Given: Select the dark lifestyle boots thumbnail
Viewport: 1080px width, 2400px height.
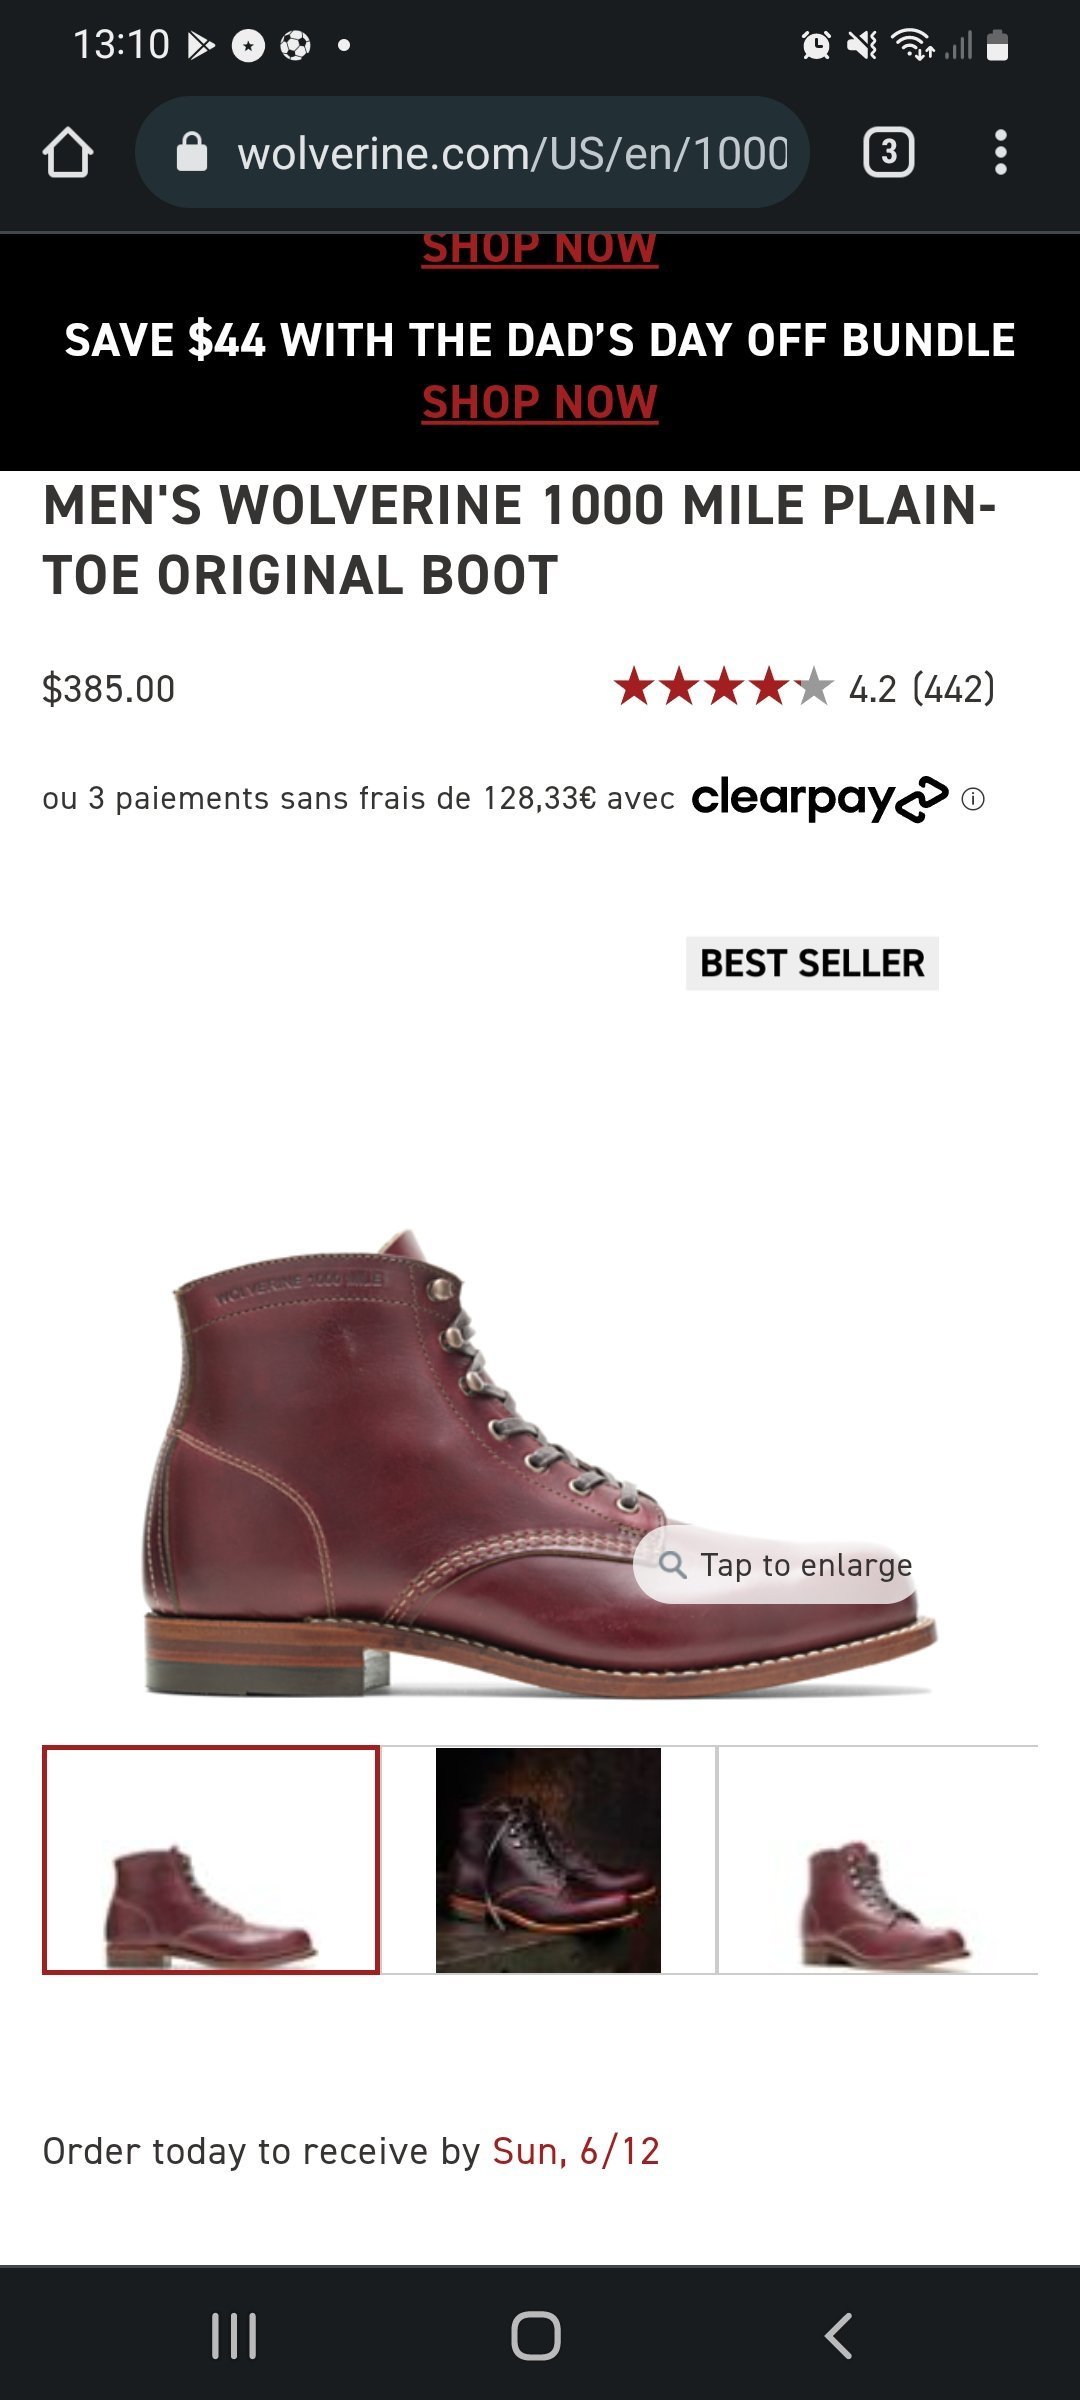Looking at the screenshot, I should 548,1860.
